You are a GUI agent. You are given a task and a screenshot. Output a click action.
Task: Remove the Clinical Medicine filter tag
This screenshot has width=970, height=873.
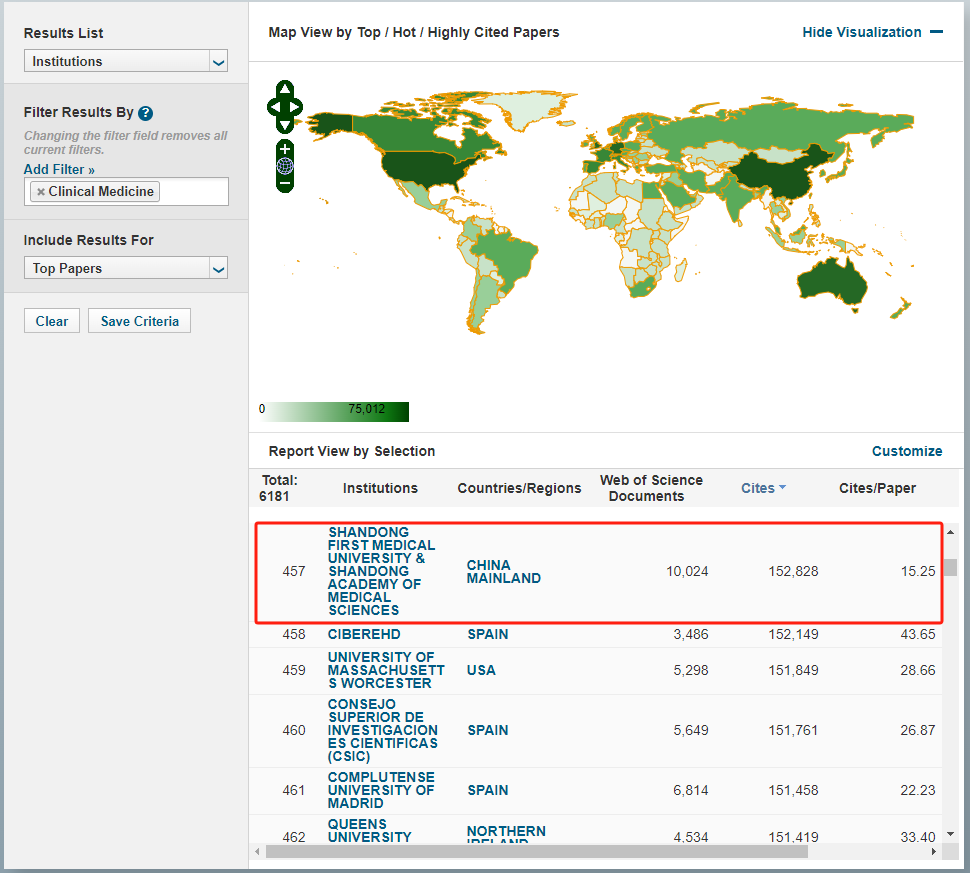(x=41, y=192)
